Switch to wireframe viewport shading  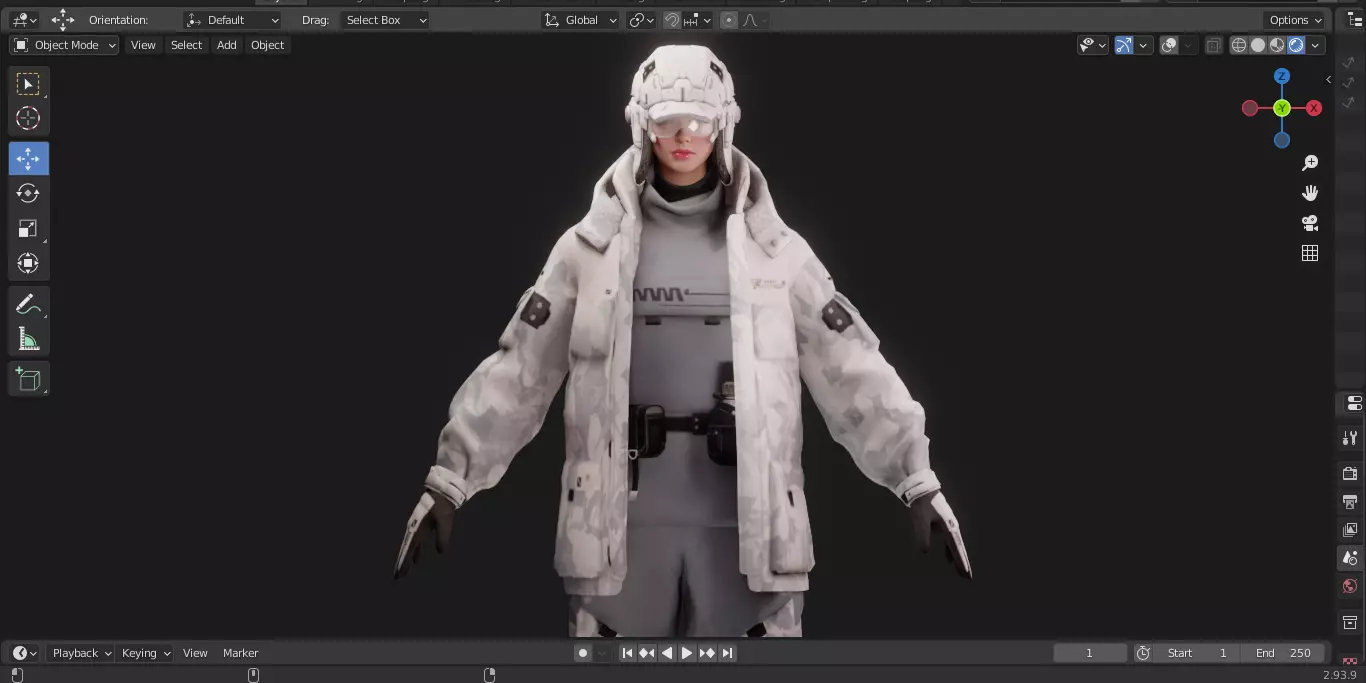click(1239, 45)
